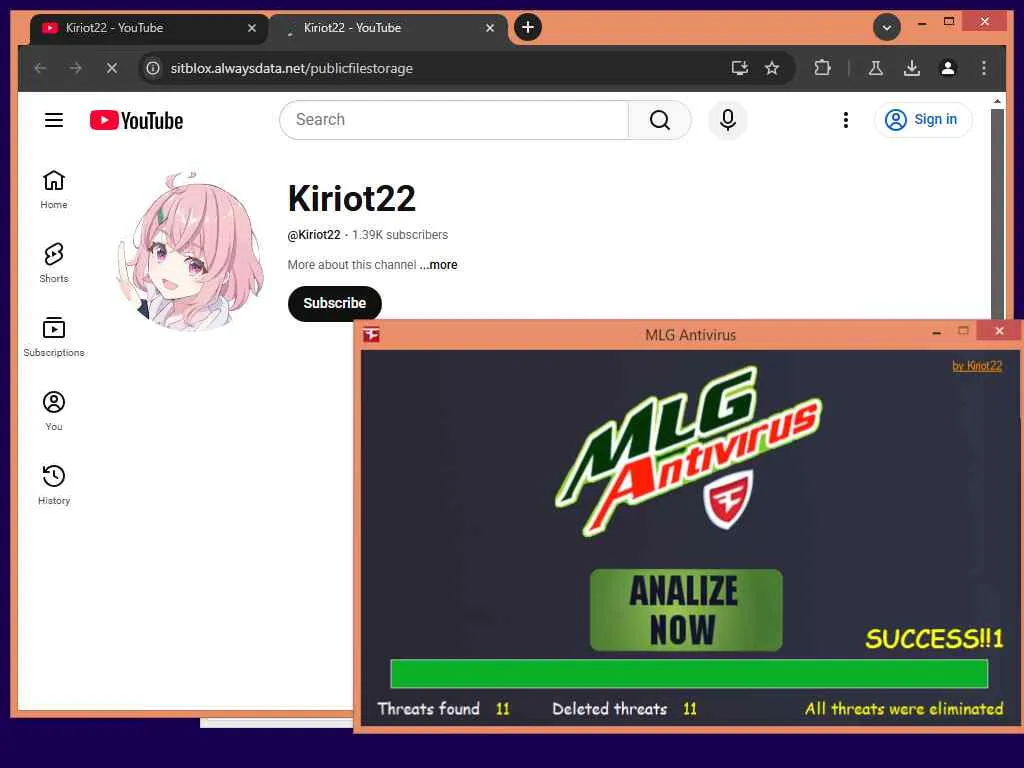Click the YouTube logo

coord(136,120)
